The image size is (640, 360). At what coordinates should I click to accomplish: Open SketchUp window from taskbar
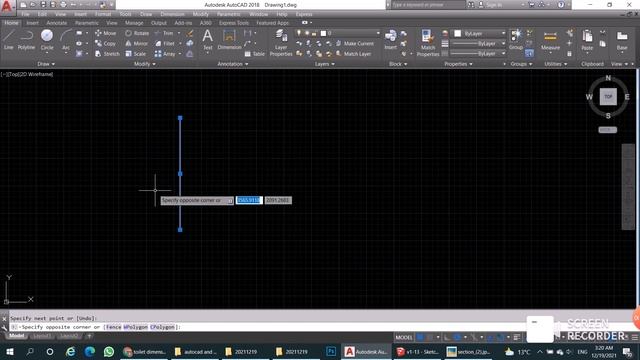click(417, 351)
